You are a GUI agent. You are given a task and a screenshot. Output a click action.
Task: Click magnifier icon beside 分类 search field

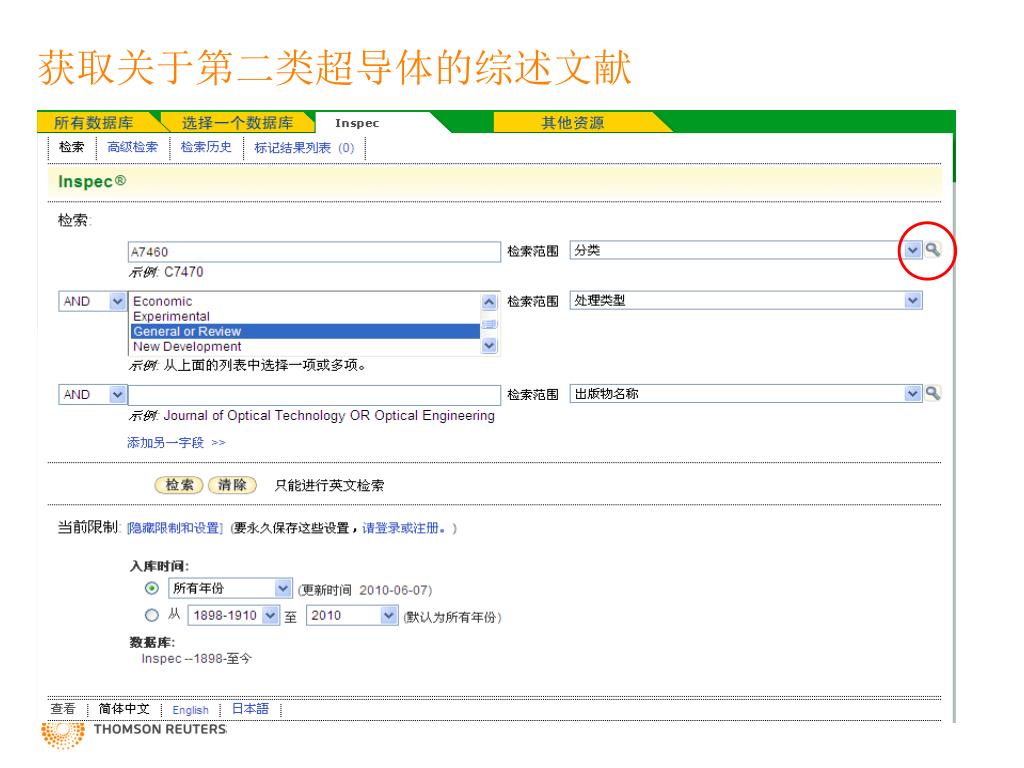point(933,249)
